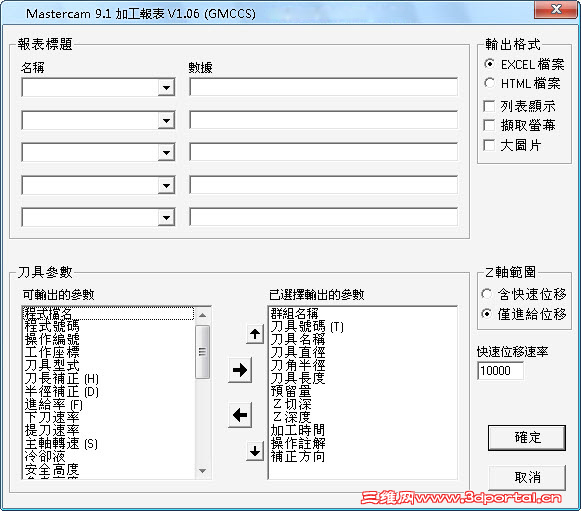The width and height of the screenshot is (581, 511).
Task: Open the second 名稱 dropdown
Action: tap(166, 120)
